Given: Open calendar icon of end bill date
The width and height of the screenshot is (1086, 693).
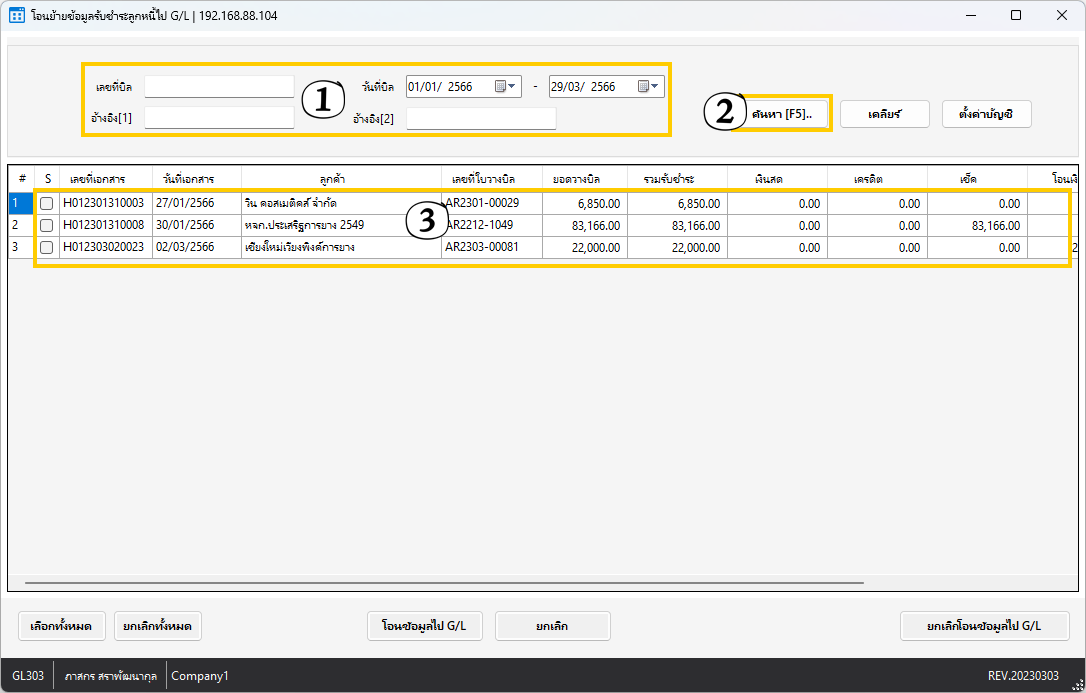Looking at the screenshot, I should 643,87.
